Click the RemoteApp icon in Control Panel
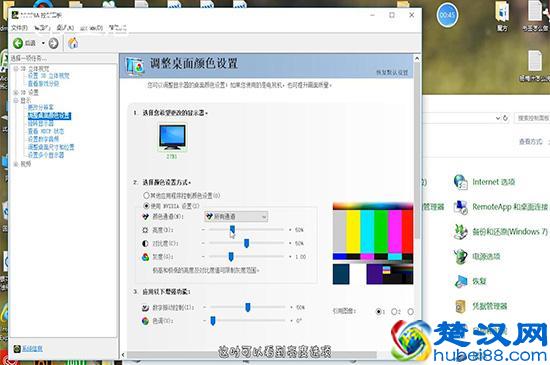 click(461, 207)
